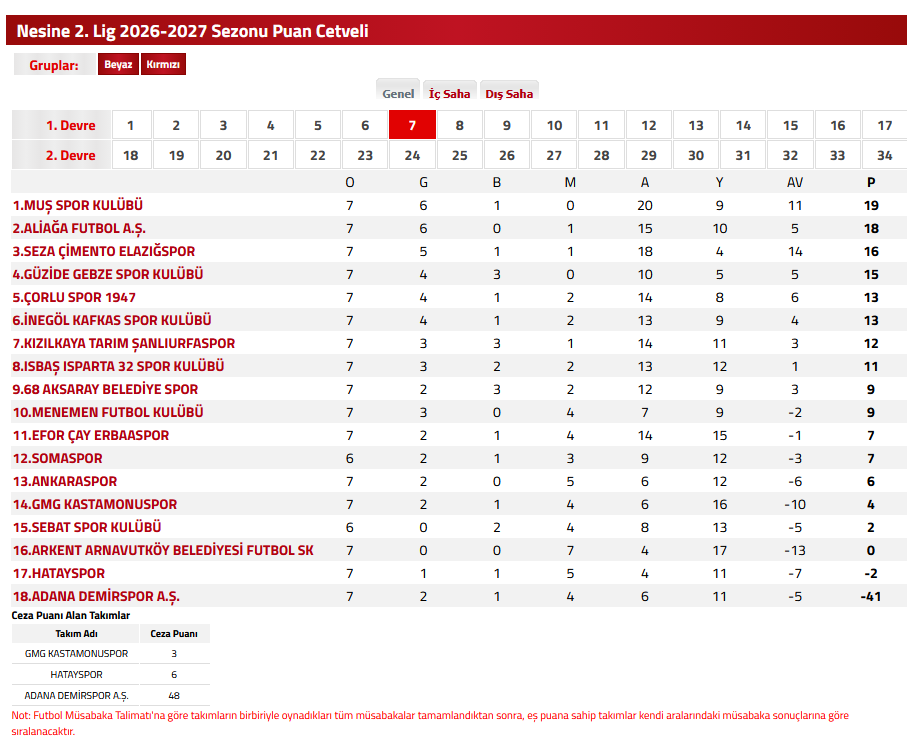Click the Takım Adı column header
The image size is (907, 742).
[76, 634]
